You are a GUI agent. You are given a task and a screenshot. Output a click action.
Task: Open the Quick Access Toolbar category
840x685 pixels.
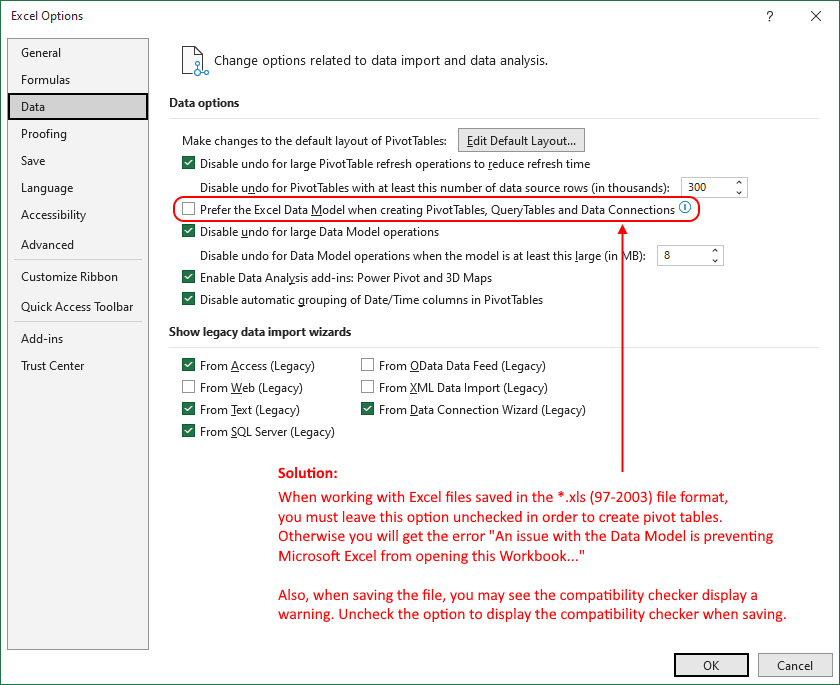(x=78, y=307)
